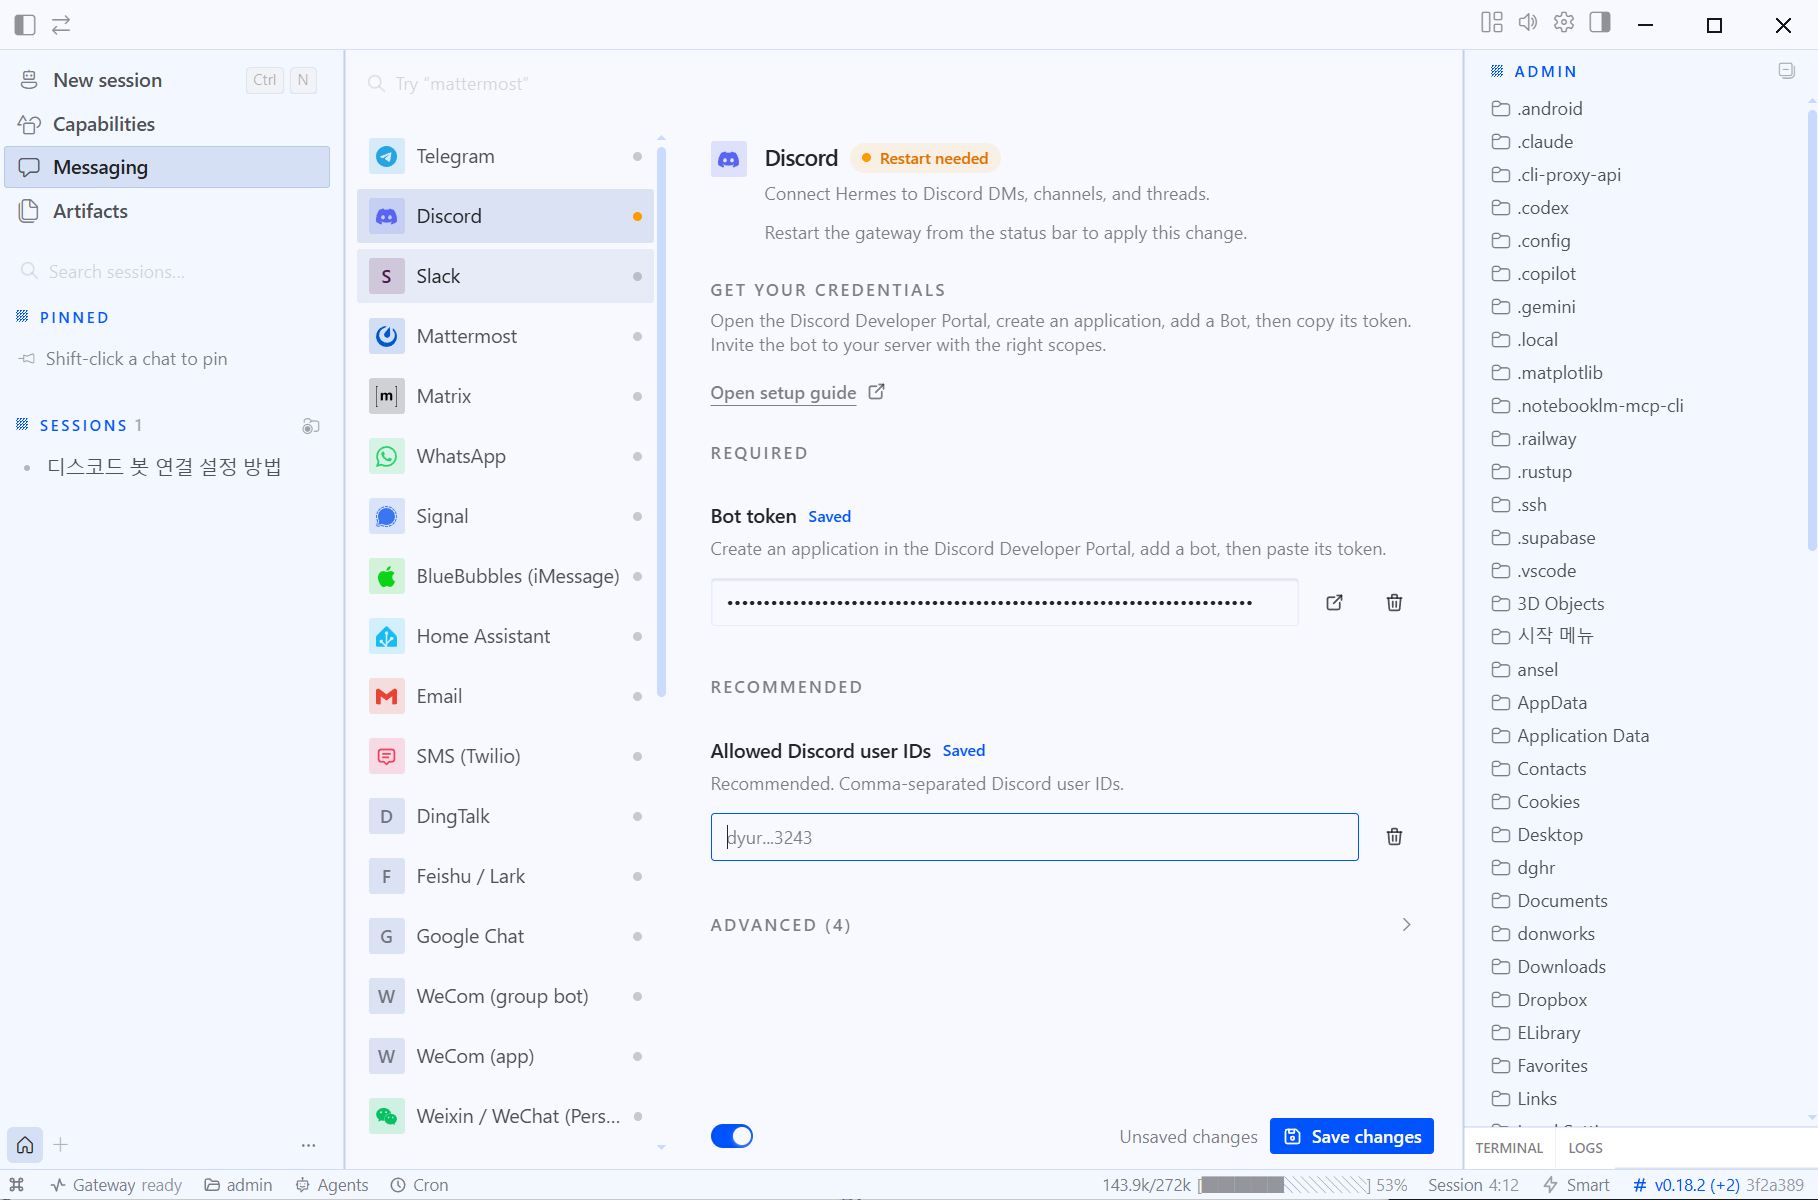Delete the saved Bot token with trash icon
Screen dimensions: 1818x1200
coord(1394,602)
